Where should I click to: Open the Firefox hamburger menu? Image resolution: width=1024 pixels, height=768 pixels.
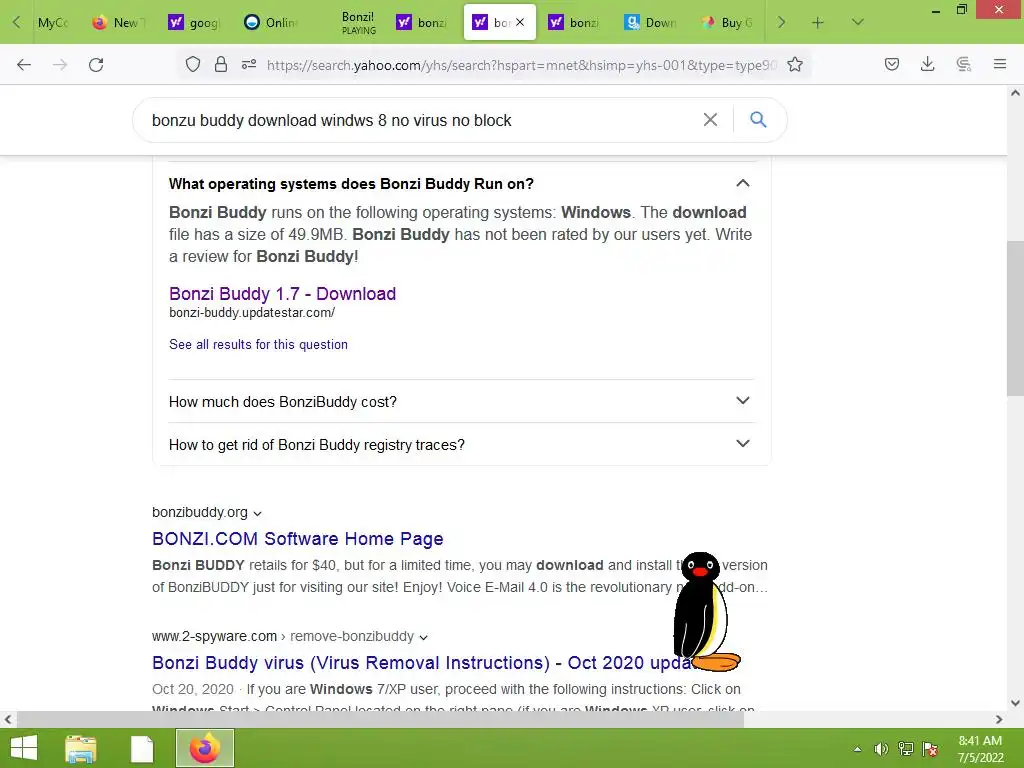coord(1000,64)
